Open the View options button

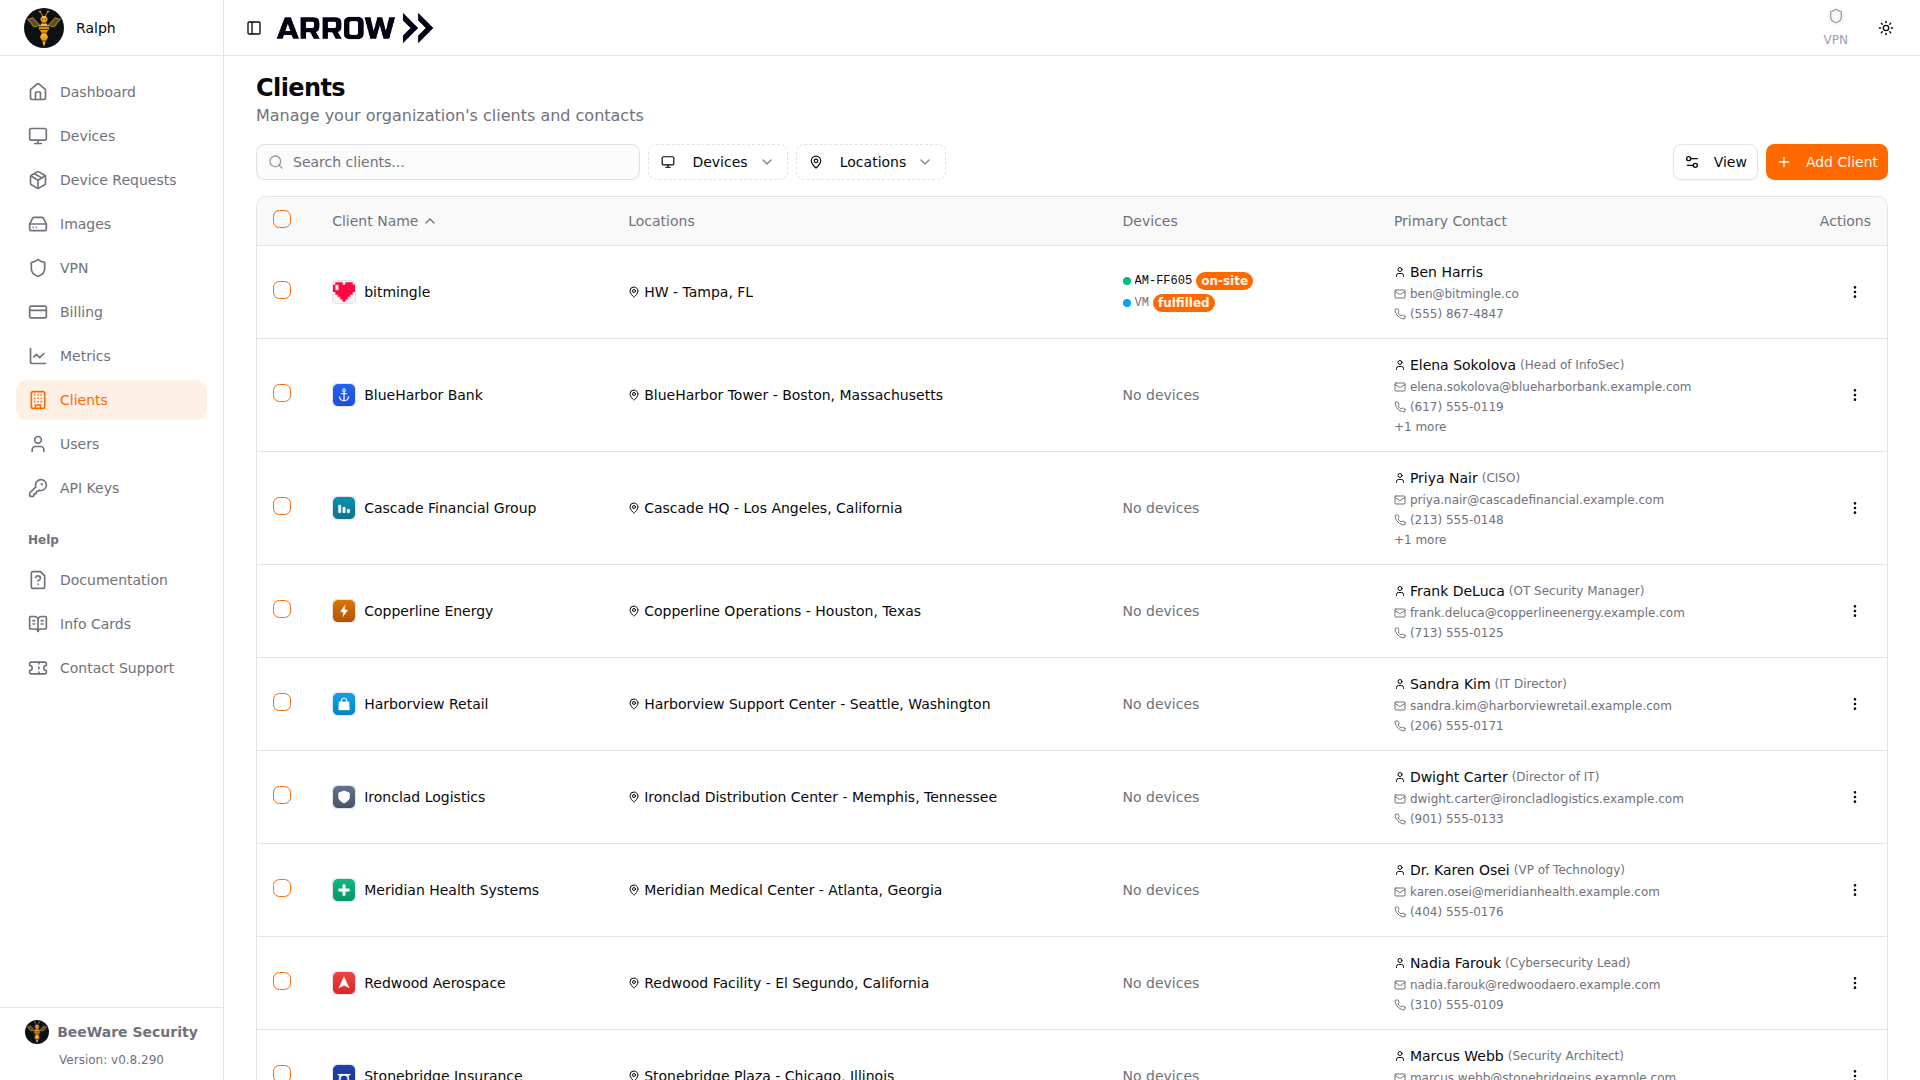1715,162
